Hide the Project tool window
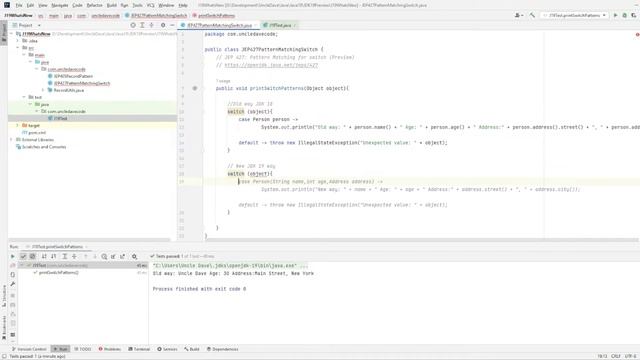640x360 pixels. pyautogui.click(x=172, y=25)
